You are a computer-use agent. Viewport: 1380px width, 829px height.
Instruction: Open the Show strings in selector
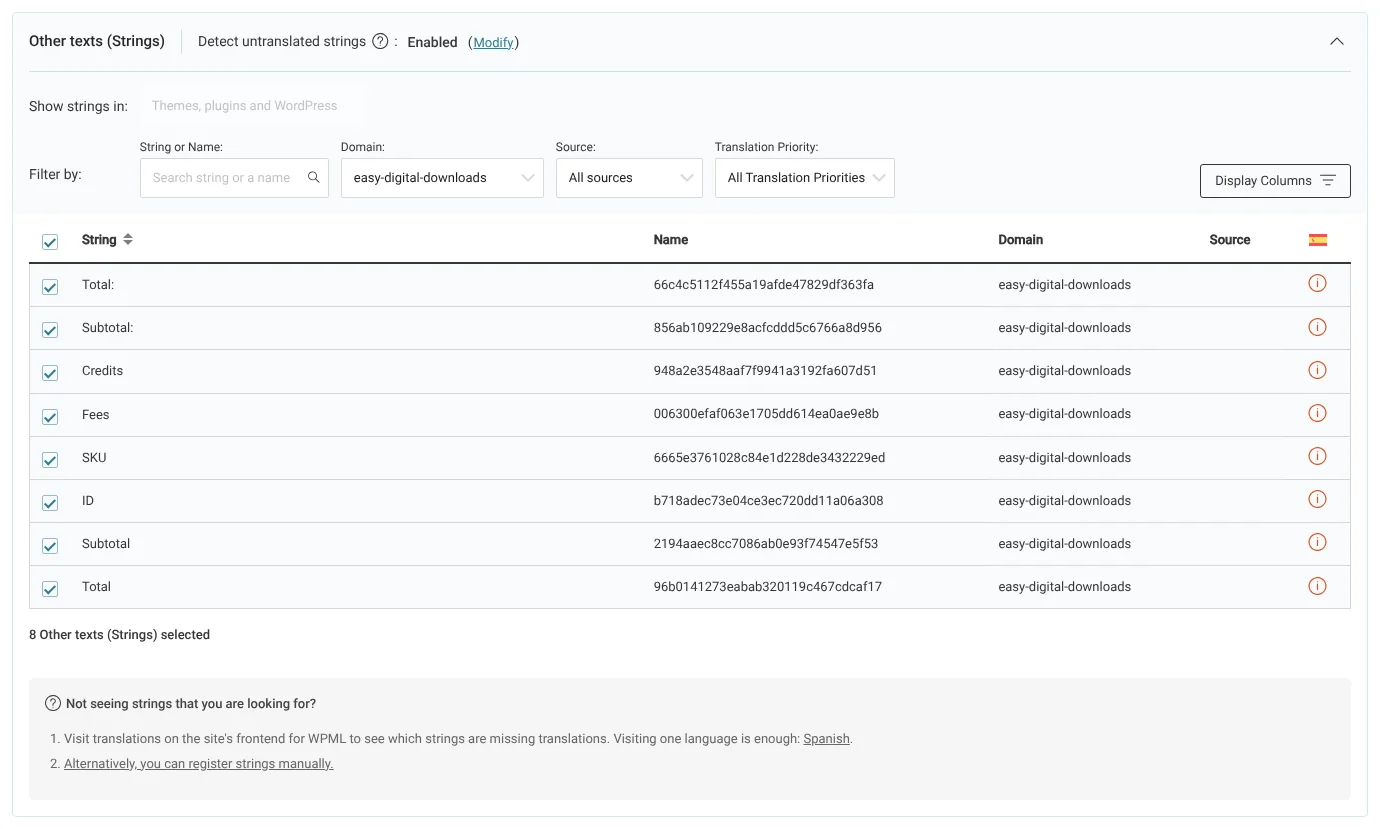point(252,105)
